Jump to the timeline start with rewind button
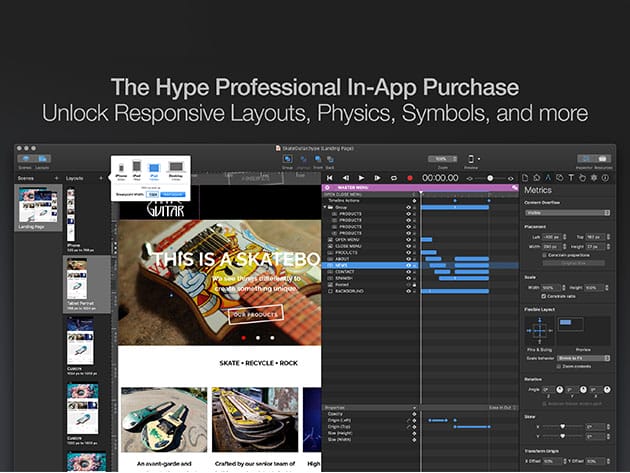The image size is (630, 473). click(x=329, y=178)
